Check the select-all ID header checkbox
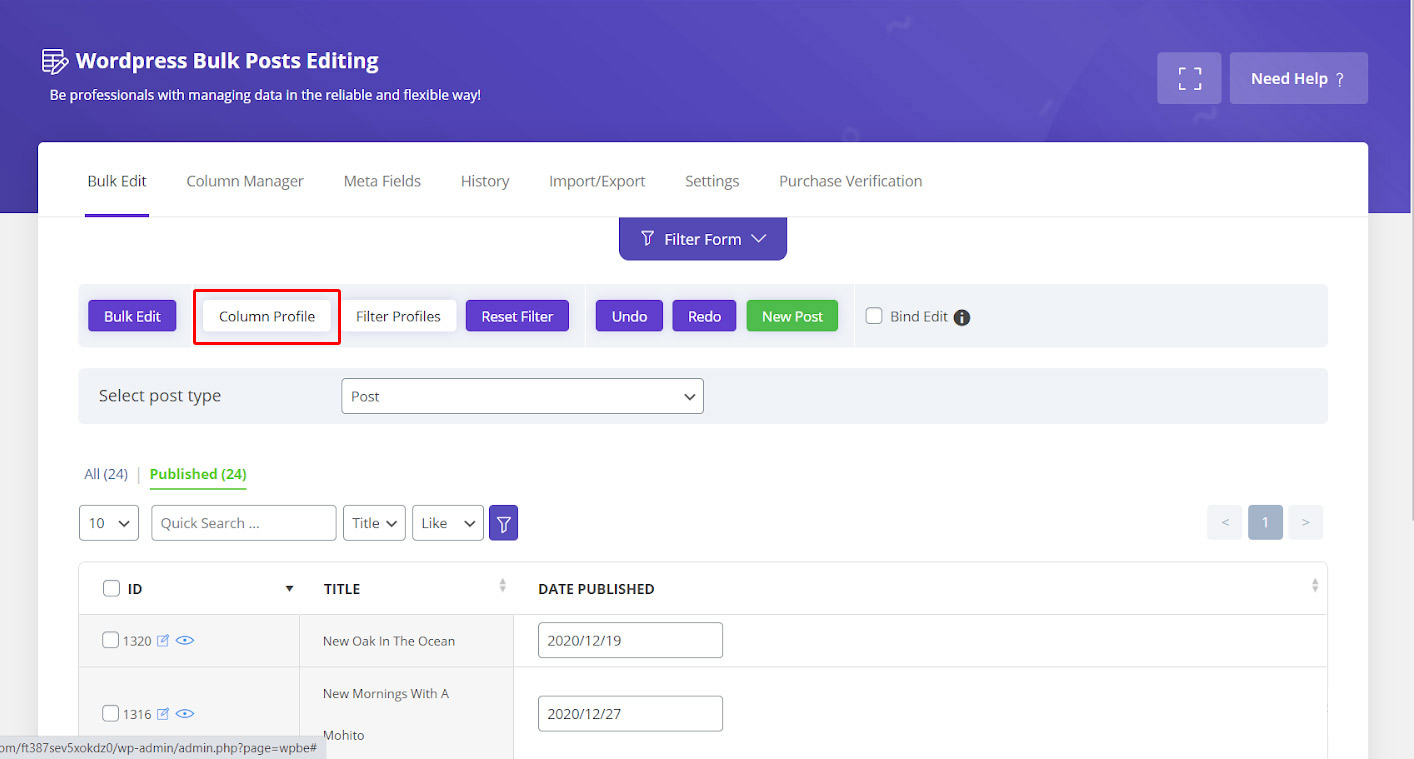The width and height of the screenshot is (1414, 759). (x=112, y=588)
